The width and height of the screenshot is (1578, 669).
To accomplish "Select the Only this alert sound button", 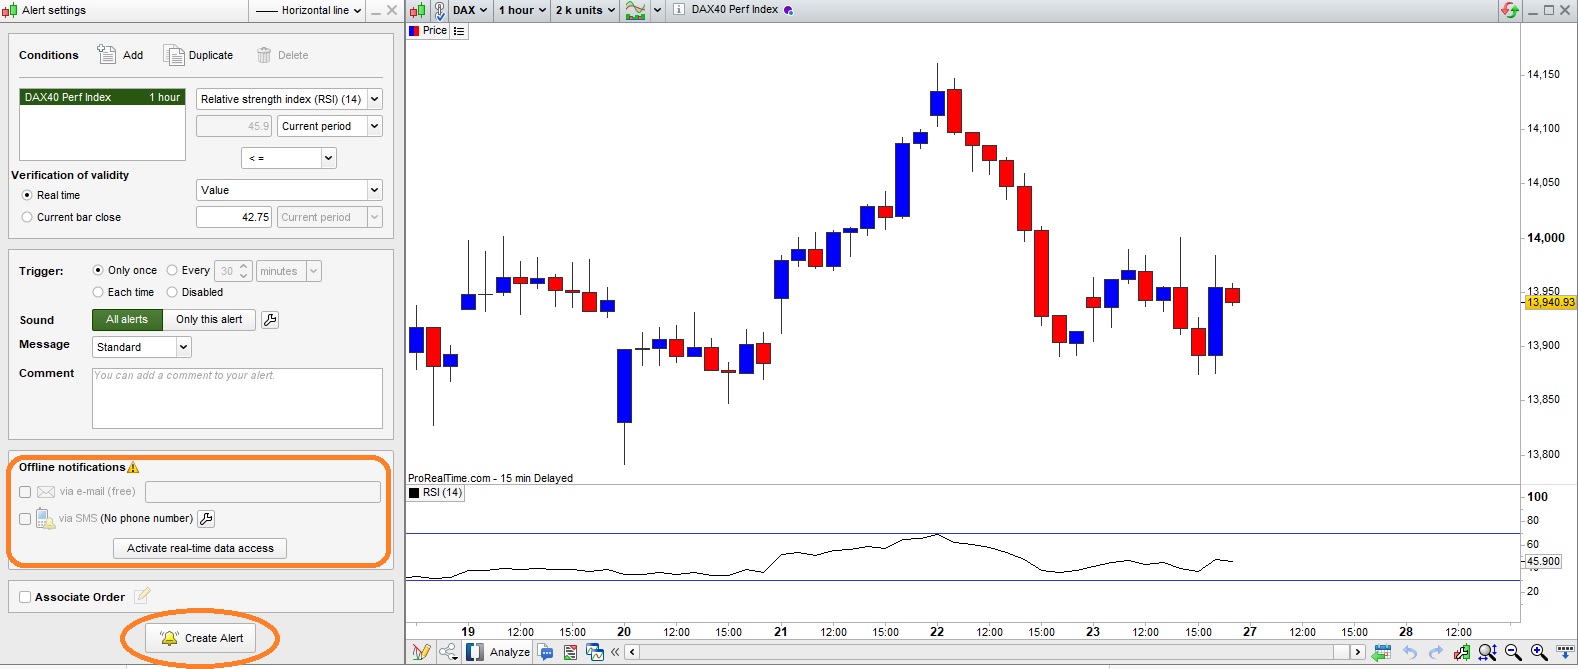I will click(x=209, y=320).
